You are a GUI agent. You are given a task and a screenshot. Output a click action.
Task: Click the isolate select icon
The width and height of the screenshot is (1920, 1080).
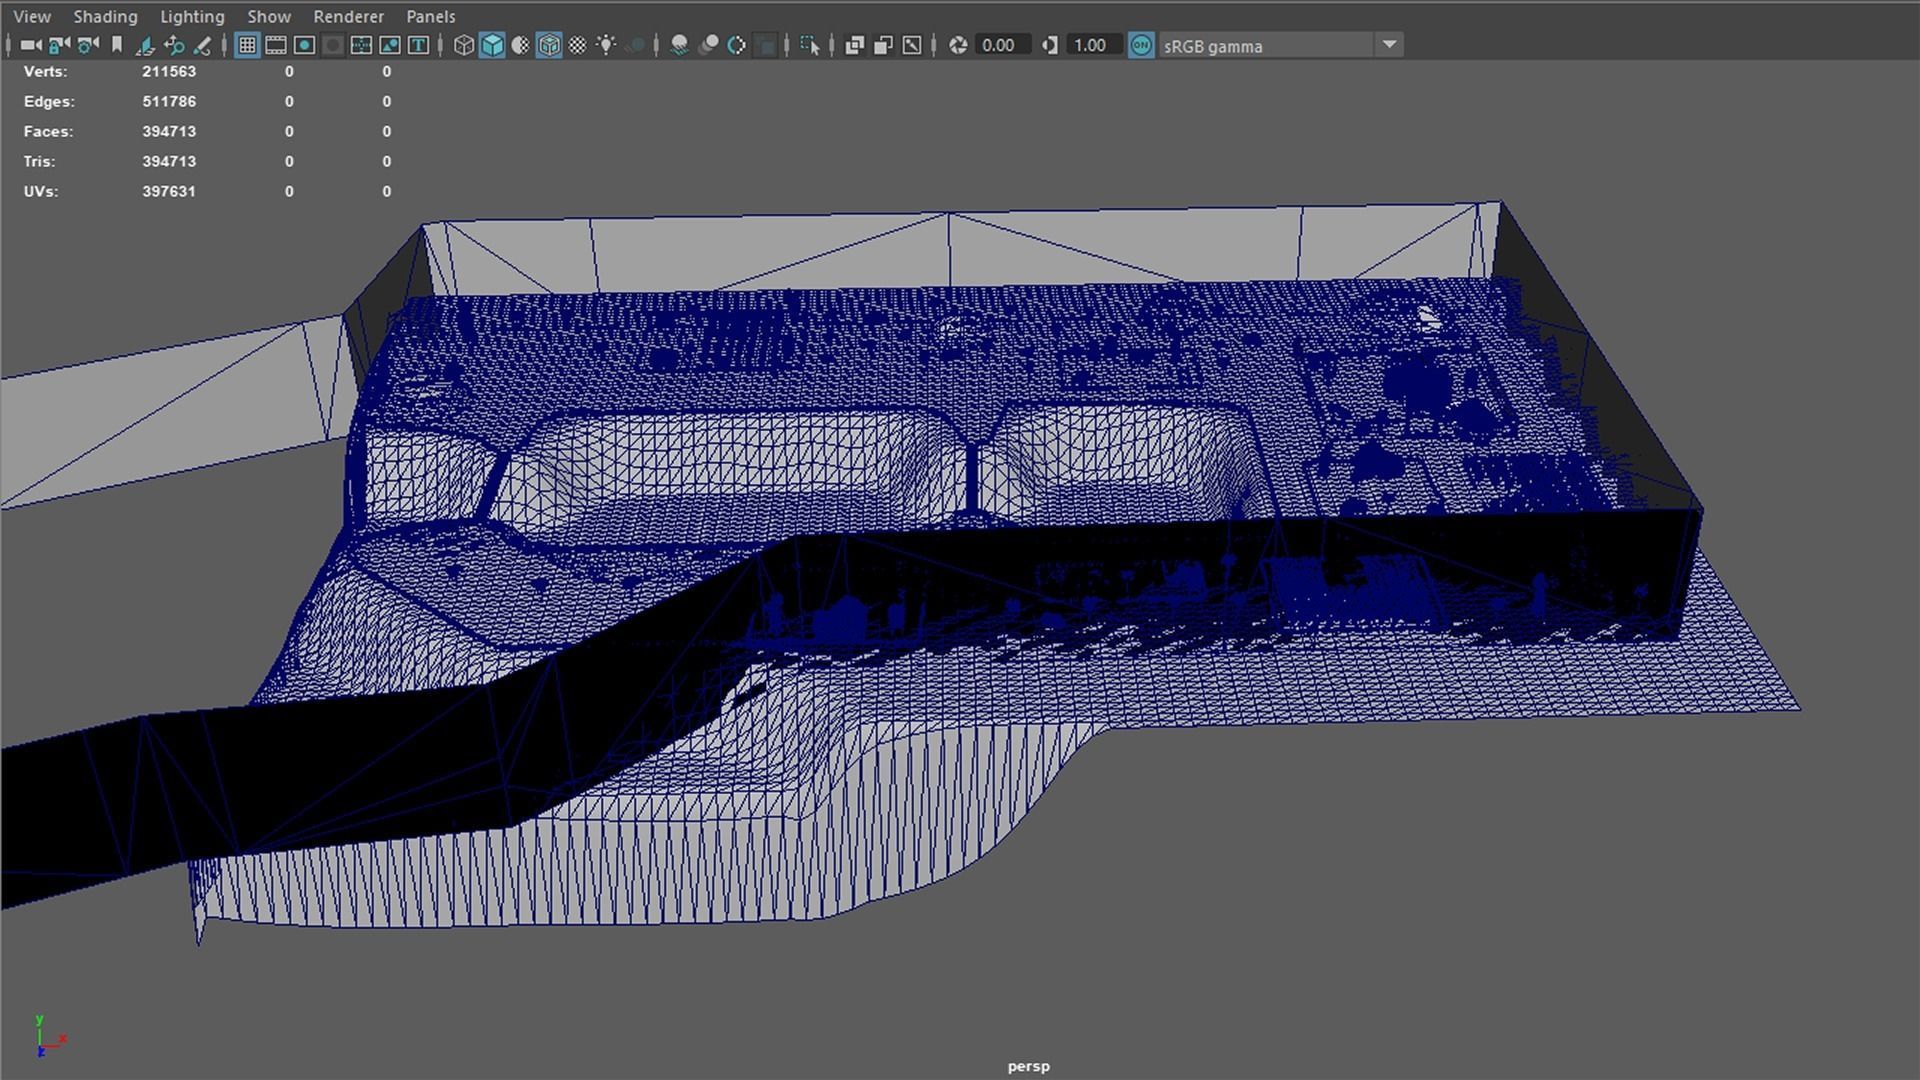810,45
